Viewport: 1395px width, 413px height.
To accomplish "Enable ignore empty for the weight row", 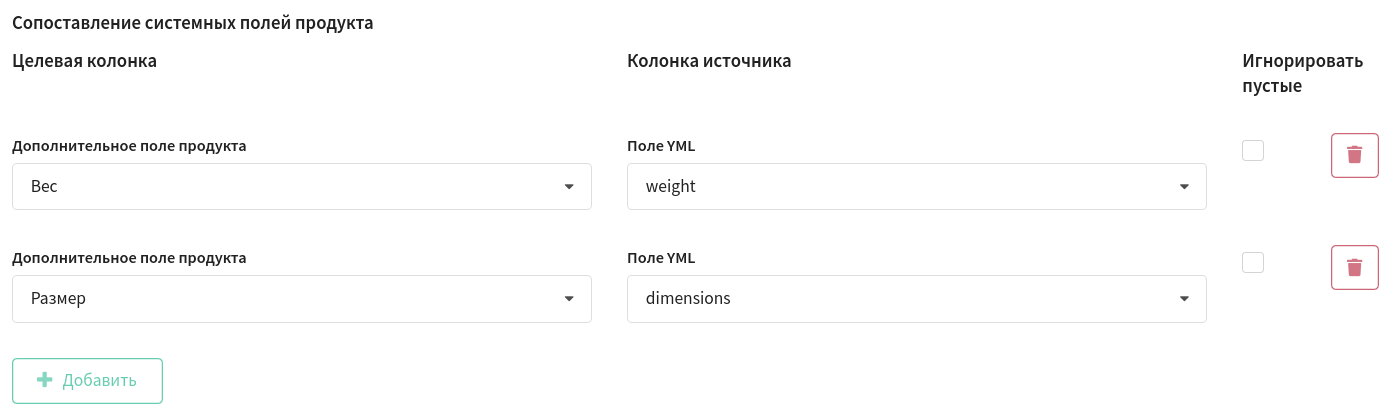I will (1253, 150).
